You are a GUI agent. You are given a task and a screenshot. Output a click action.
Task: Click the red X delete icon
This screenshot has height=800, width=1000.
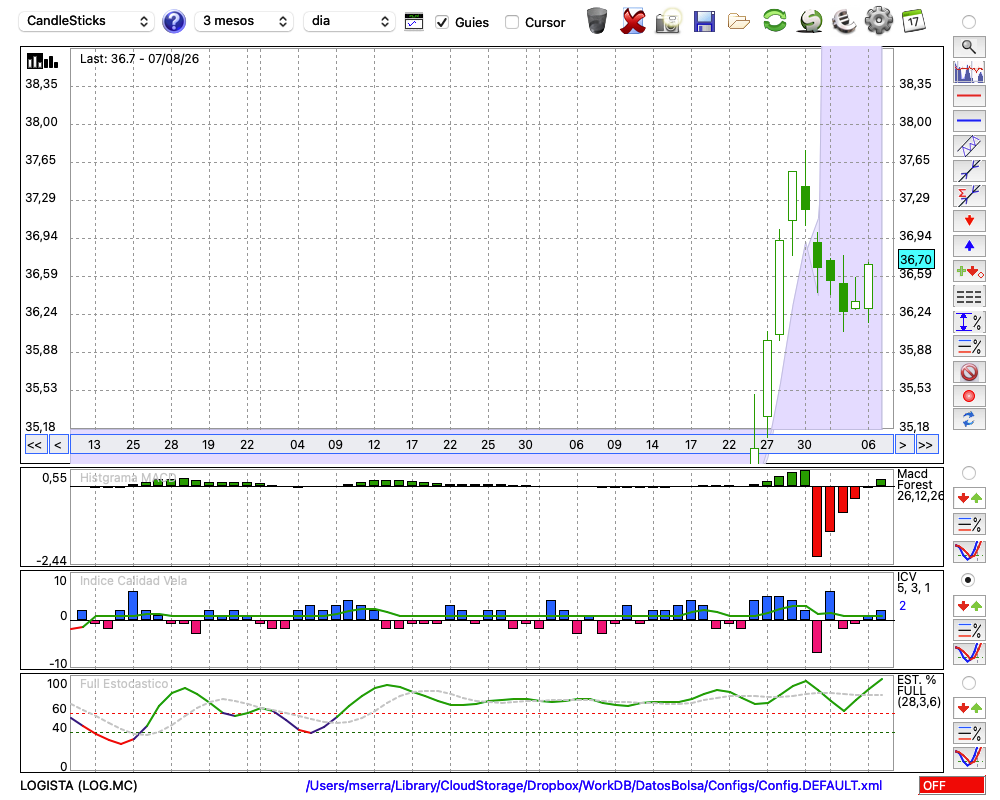[x=633, y=21]
